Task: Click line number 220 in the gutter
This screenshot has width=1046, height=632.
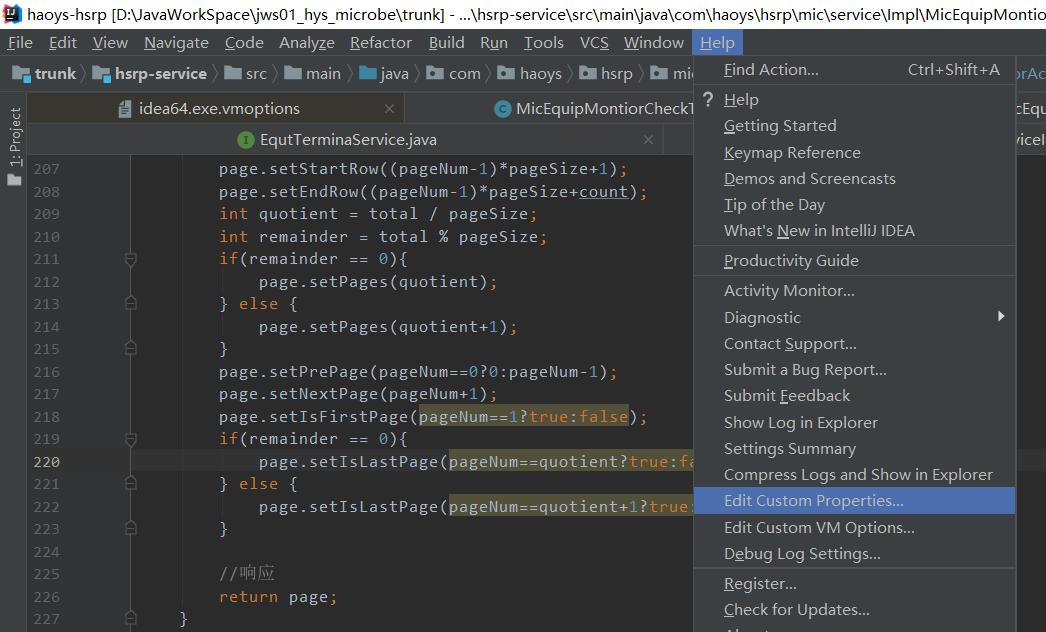Action: pyautogui.click(x=46, y=462)
